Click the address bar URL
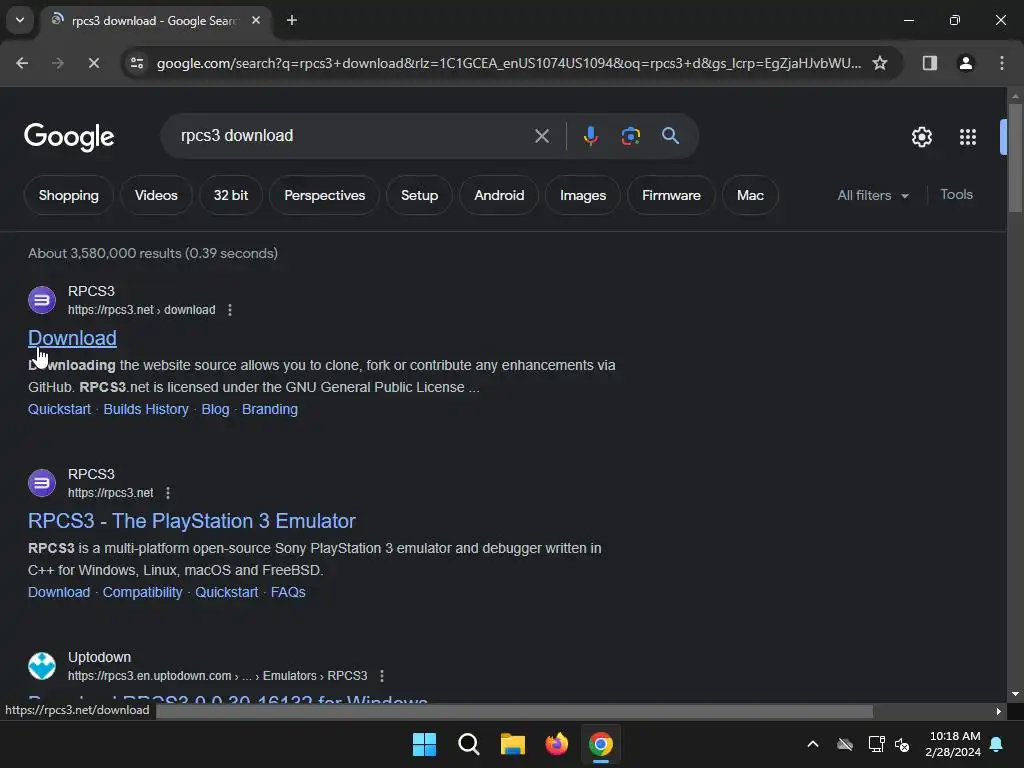The image size is (1024, 768). (509, 63)
